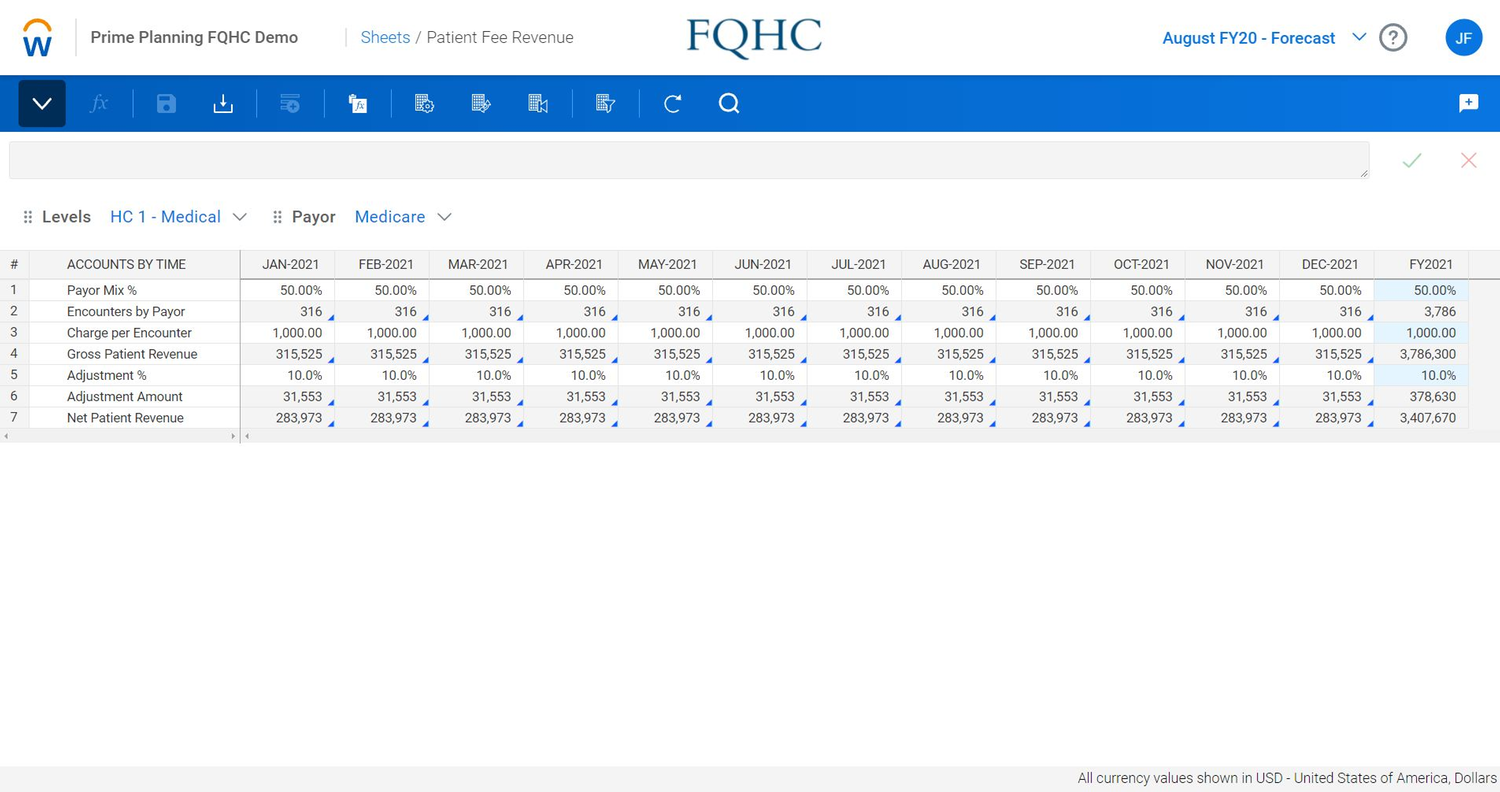Expand the dark chevron toolbar menu
The height and width of the screenshot is (792, 1500).
coord(40,103)
